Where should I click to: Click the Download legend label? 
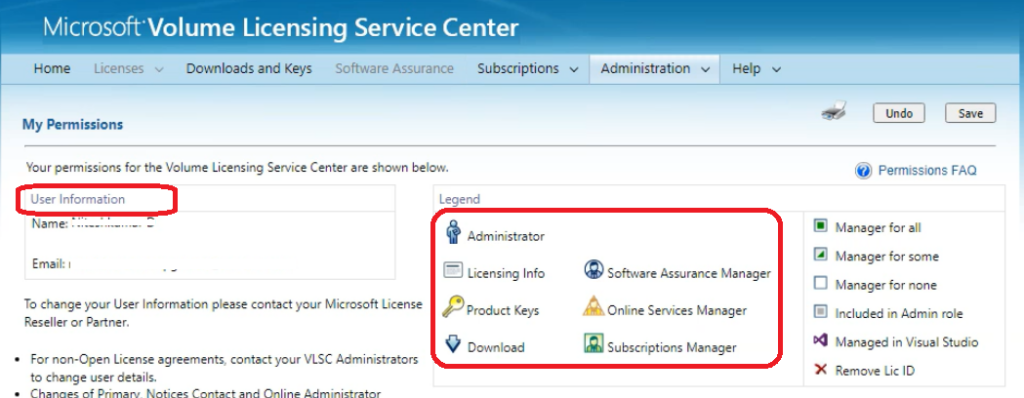(496, 348)
